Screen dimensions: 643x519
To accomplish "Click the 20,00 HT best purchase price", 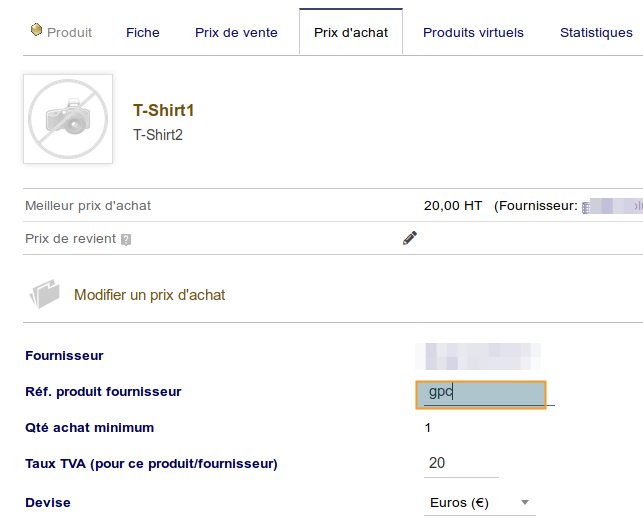I will [452, 206].
